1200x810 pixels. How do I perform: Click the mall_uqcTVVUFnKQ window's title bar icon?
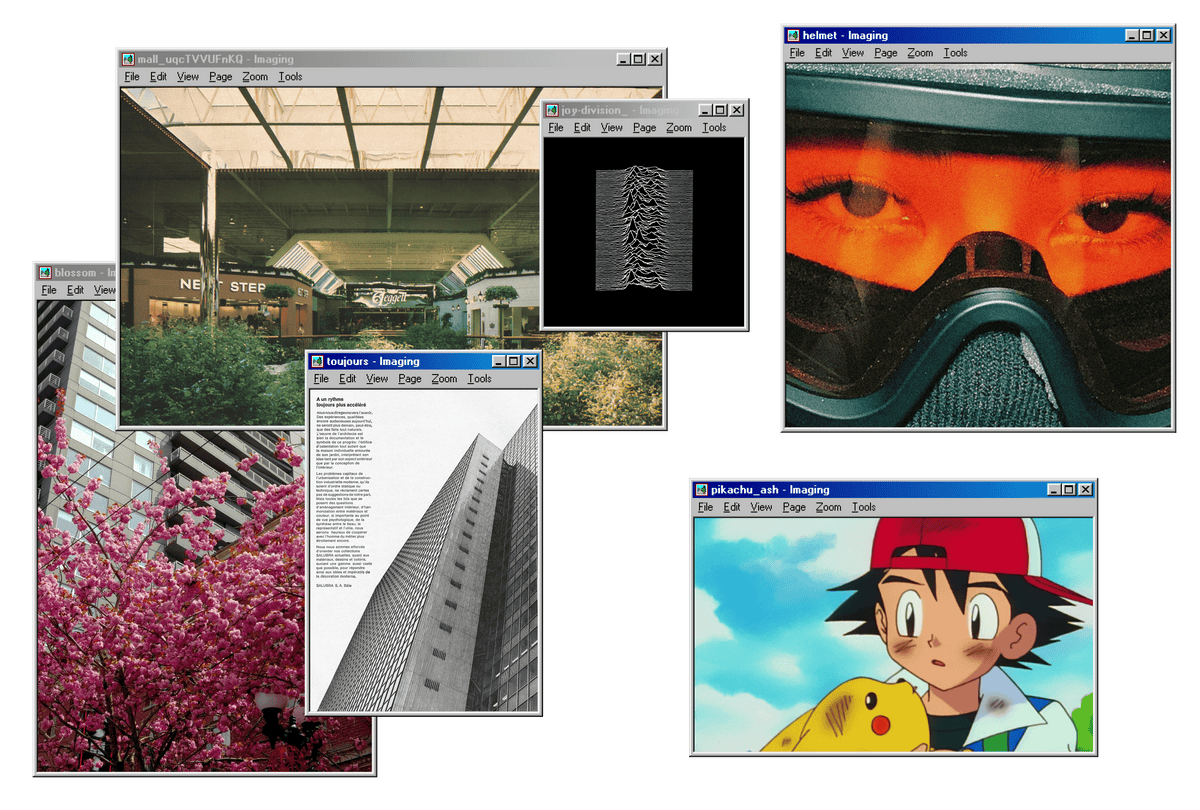tap(128, 59)
